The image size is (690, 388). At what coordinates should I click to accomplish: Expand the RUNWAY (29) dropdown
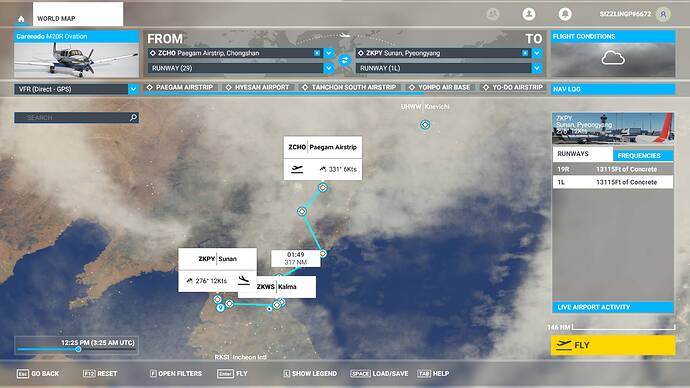[329, 68]
